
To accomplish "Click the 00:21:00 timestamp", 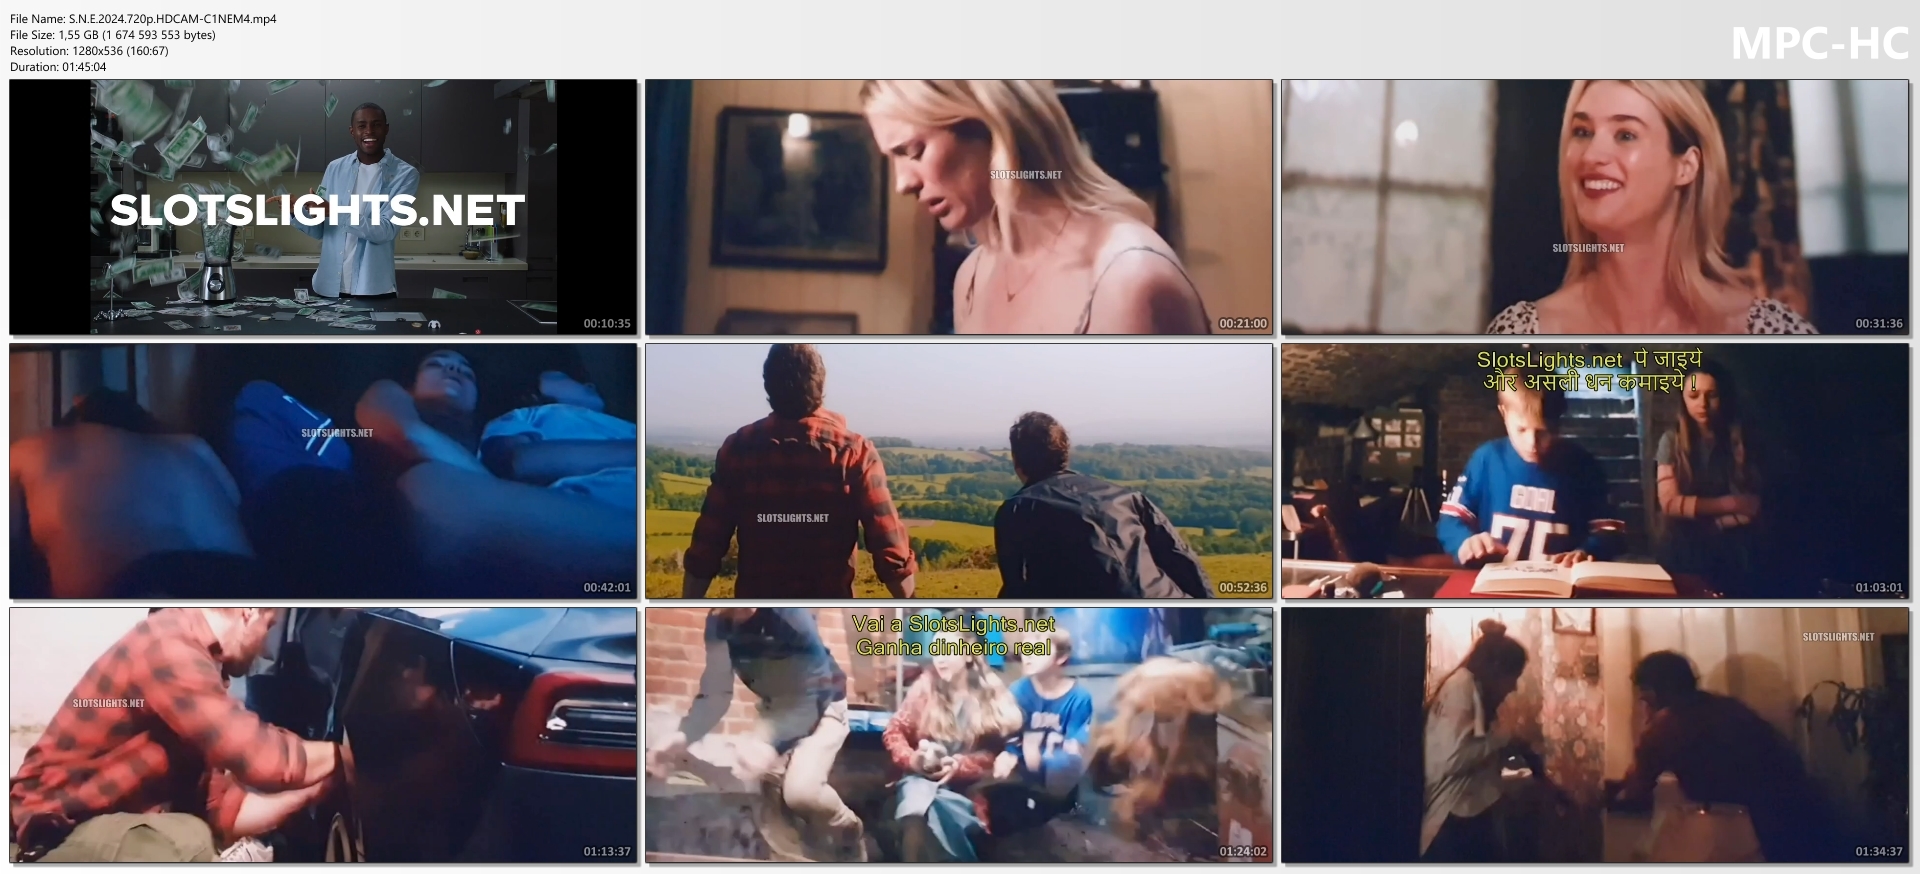I will [x=1243, y=324].
